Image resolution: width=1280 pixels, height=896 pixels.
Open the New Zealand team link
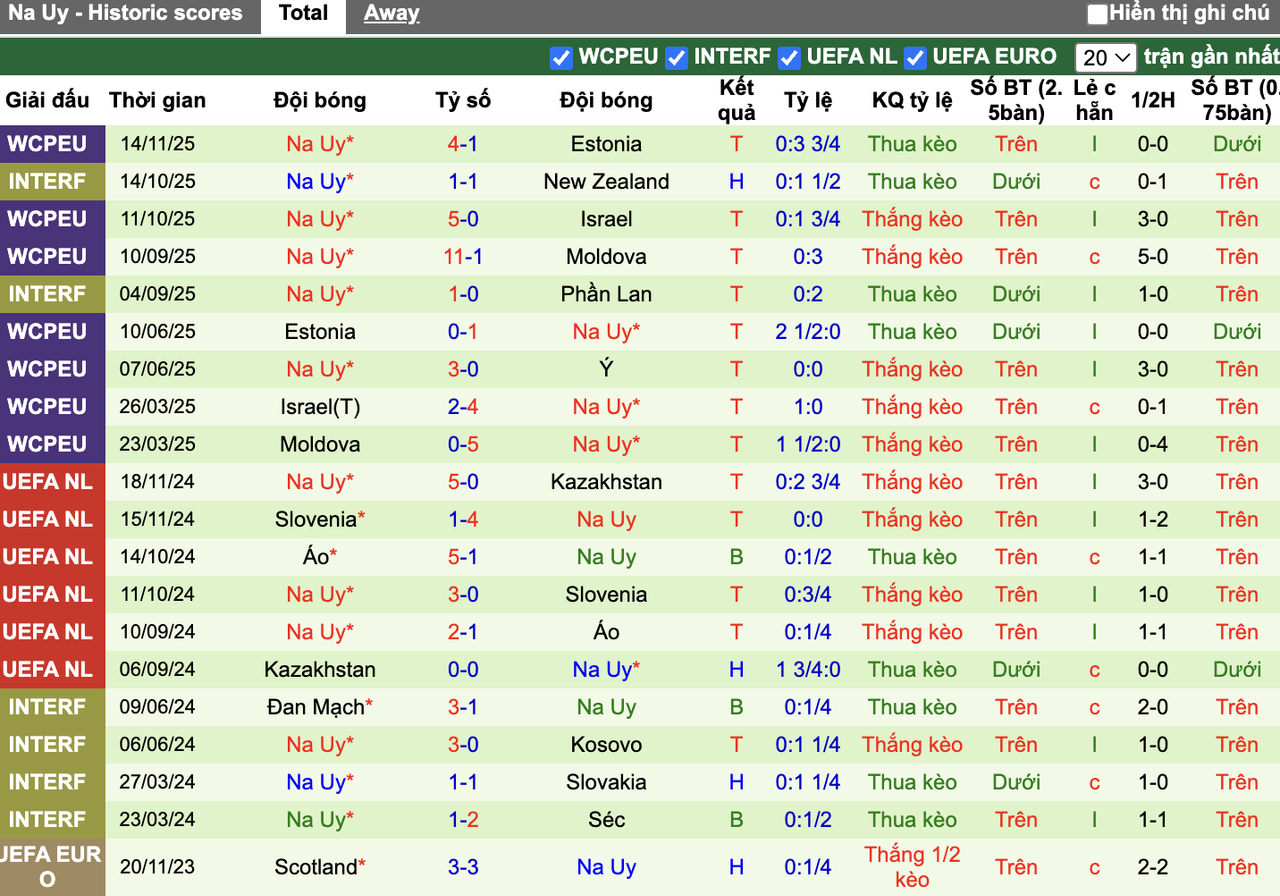(x=606, y=182)
